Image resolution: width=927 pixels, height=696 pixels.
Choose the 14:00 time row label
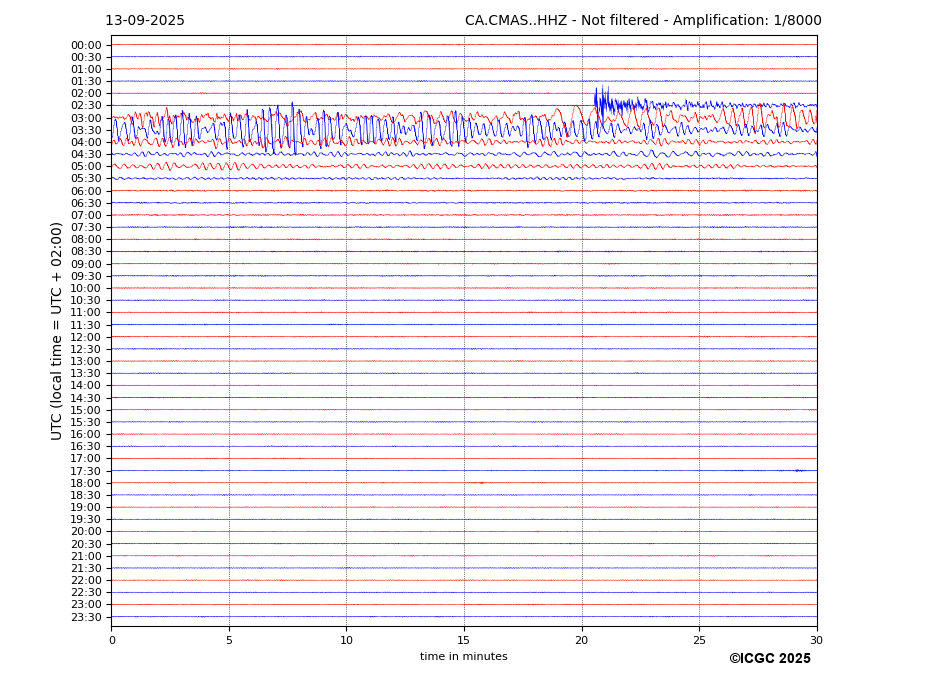click(86, 386)
